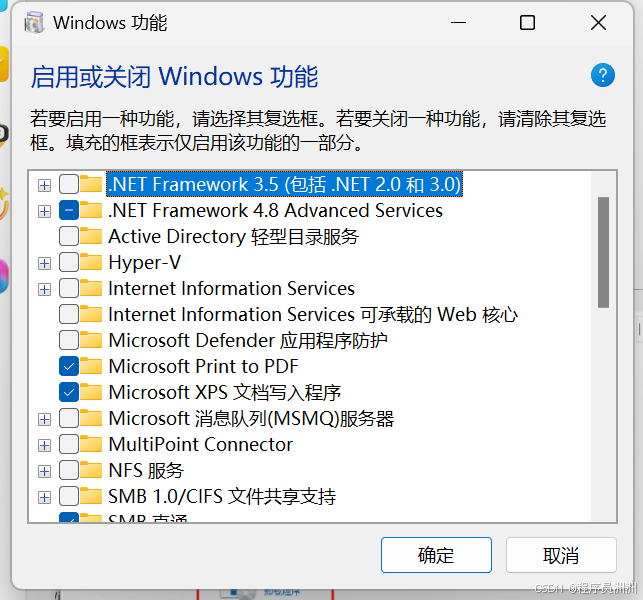
Task: Click the feature list vertical scrollbar thumb
Action: 603,250
